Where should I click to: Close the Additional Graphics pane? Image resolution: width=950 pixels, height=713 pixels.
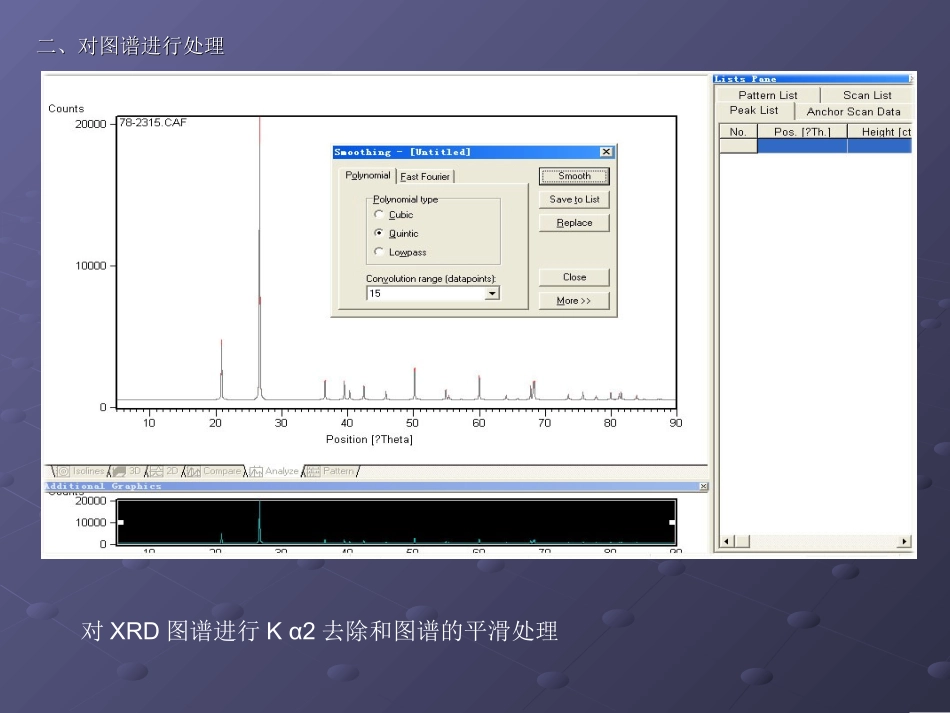(703, 486)
